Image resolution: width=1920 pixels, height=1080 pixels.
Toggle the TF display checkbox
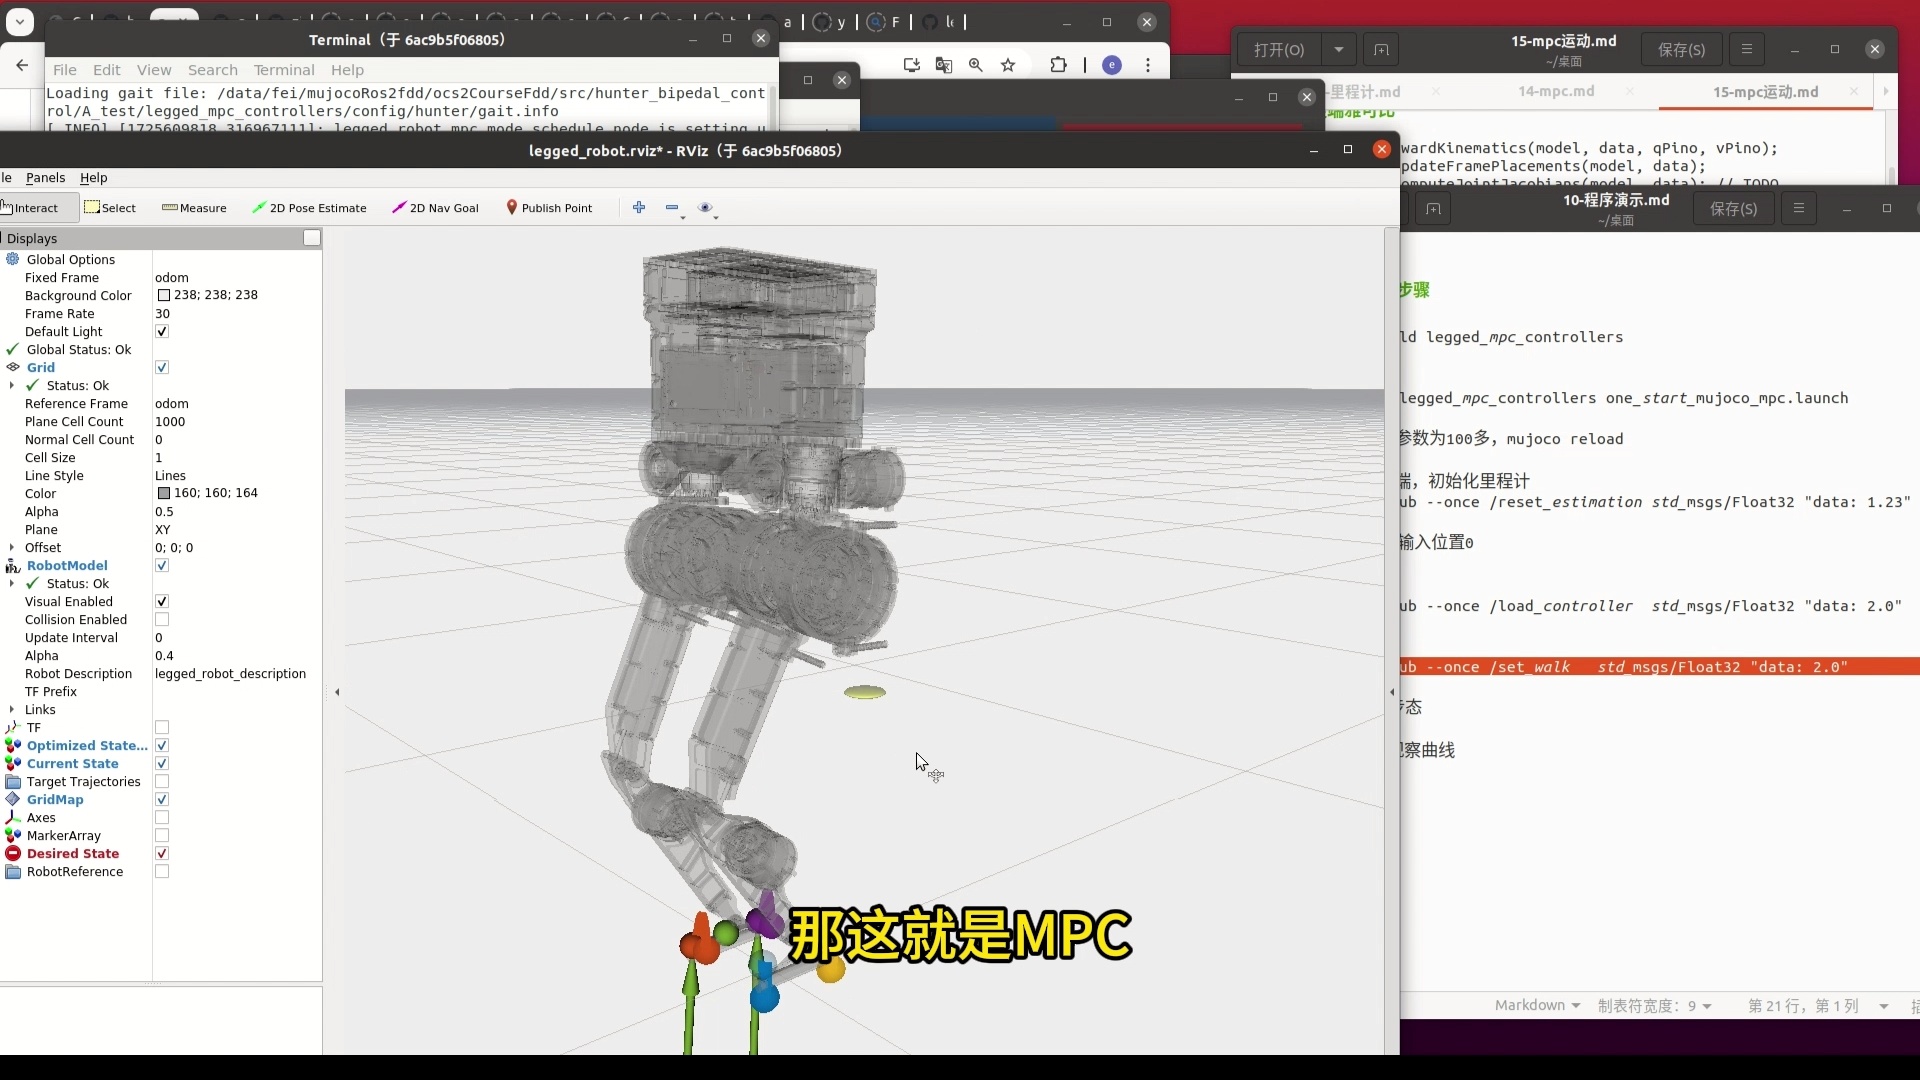tap(162, 728)
